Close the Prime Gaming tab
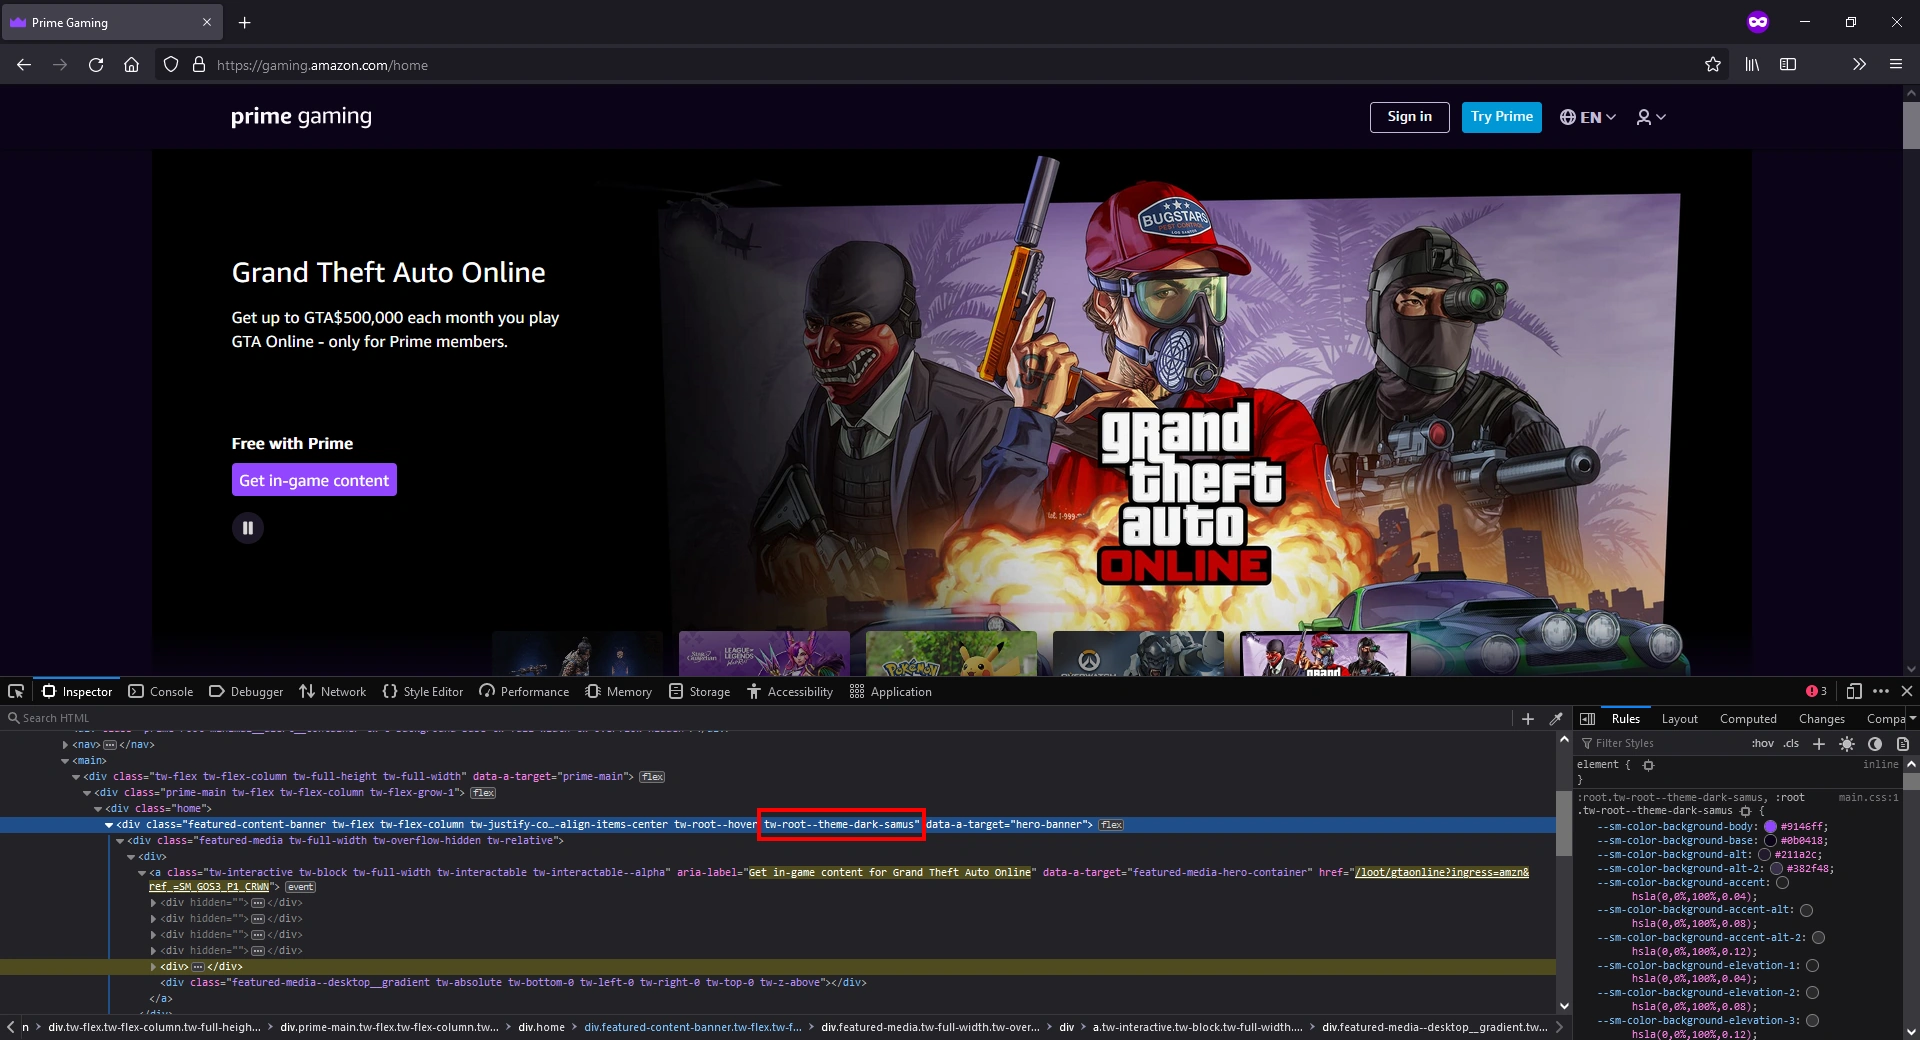The width and height of the screenshot is (1920, 1040). [207, 22]
